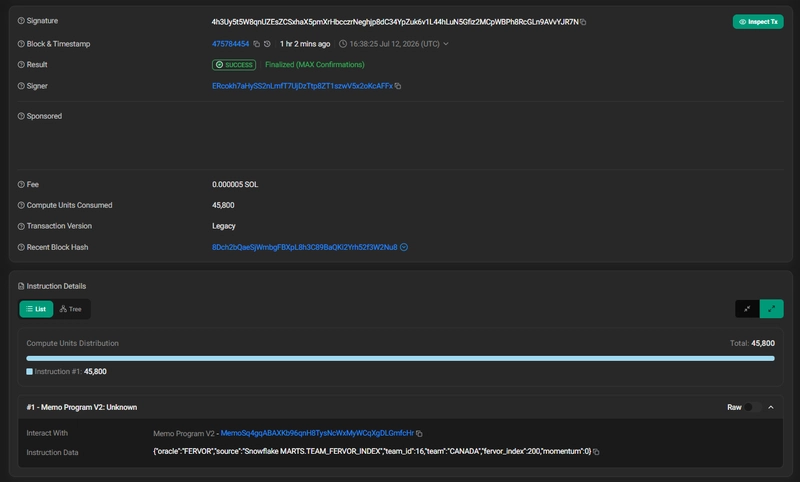
Task: Copy the block number 475784454
Action: (x=257, y=44)
